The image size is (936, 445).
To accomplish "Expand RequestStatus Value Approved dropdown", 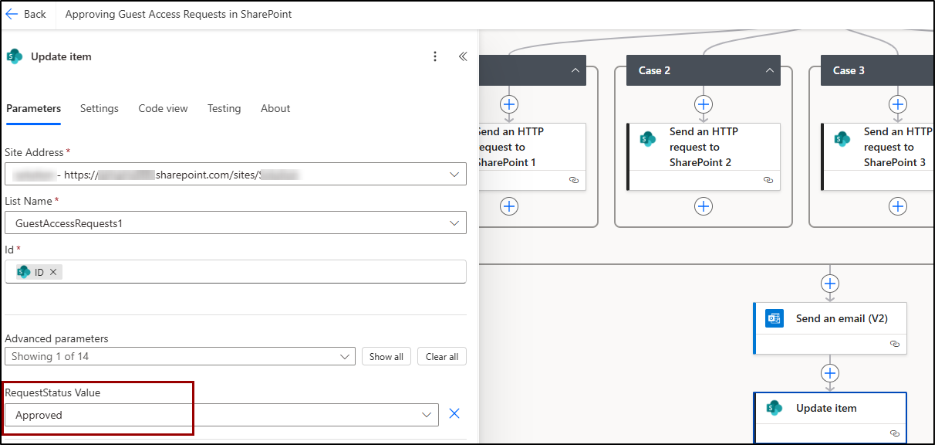I will pyautogui.click(x=427, y=414).
